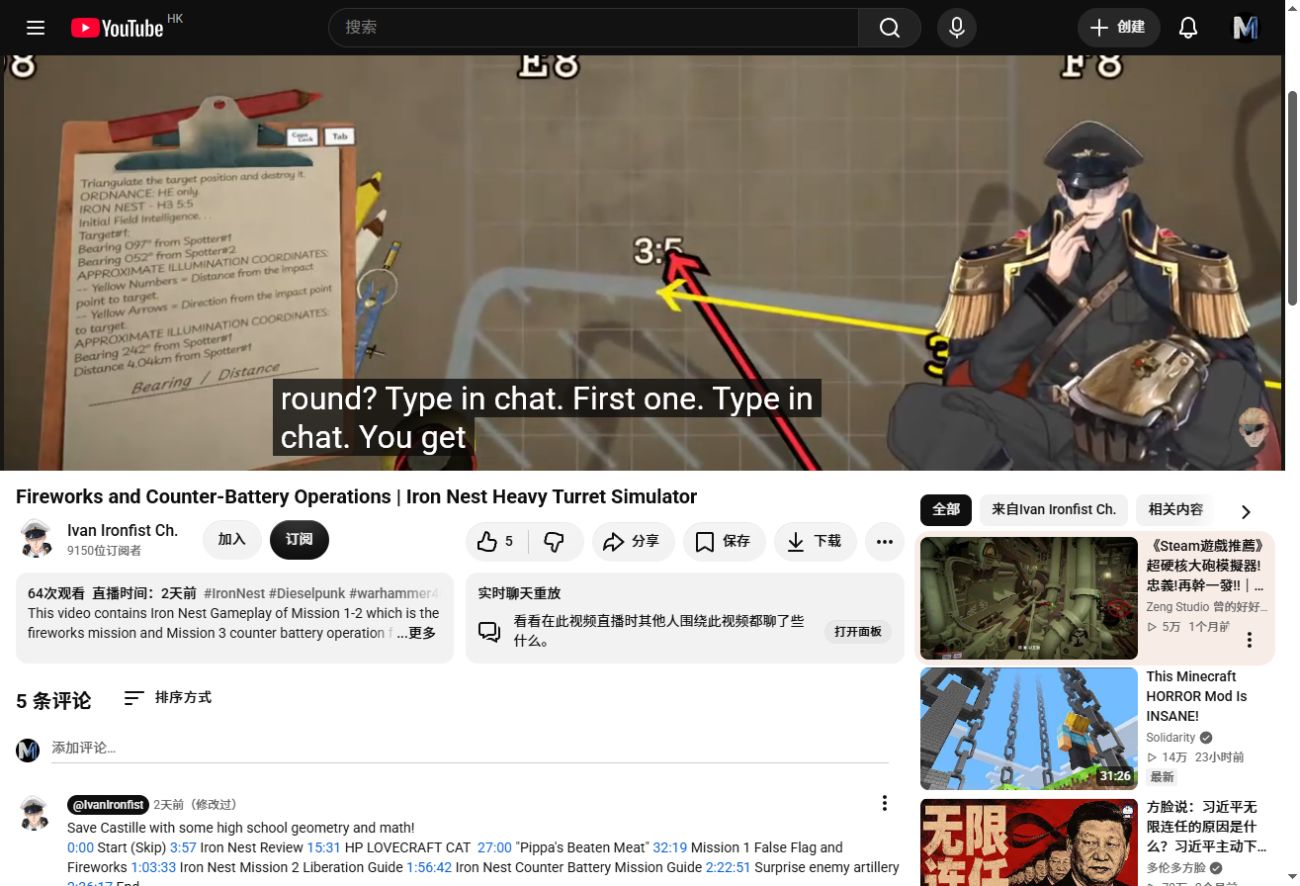1300x886 pixels.
Task: Jump to timestamp 1:56:42 Counter Battery
Action: [x=429, y=868]
